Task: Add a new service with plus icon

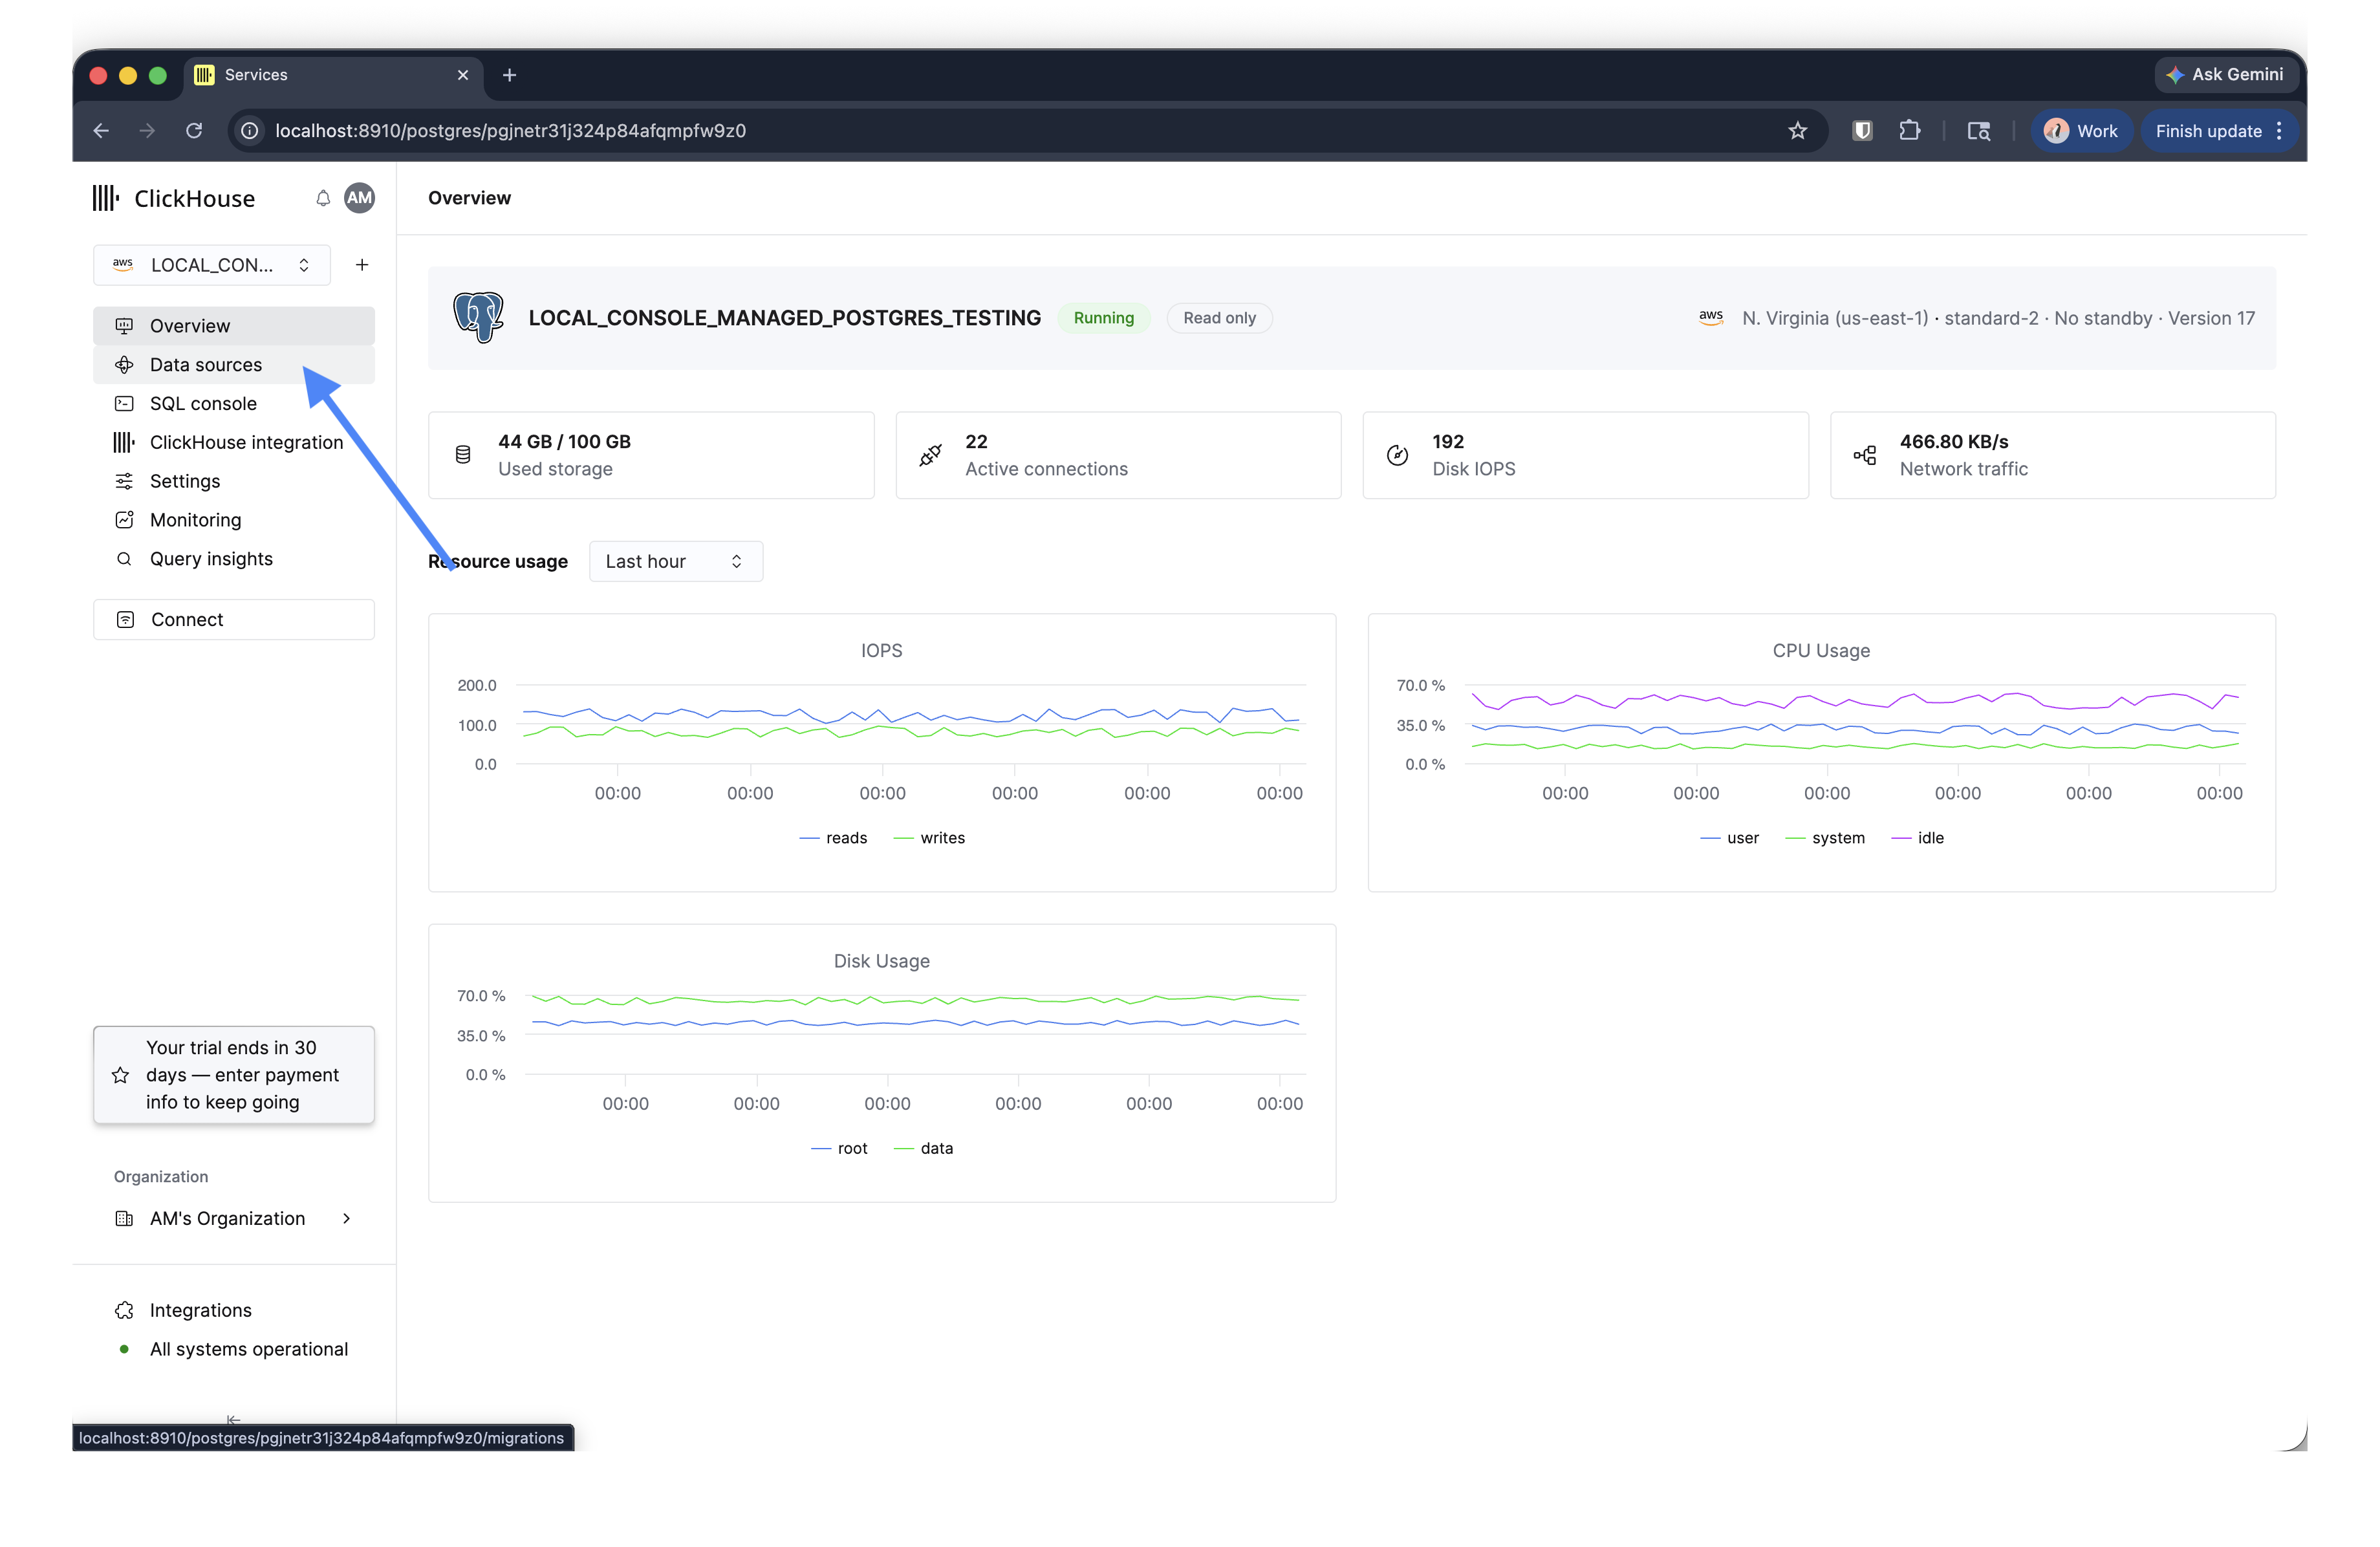Action: [362, 265]
